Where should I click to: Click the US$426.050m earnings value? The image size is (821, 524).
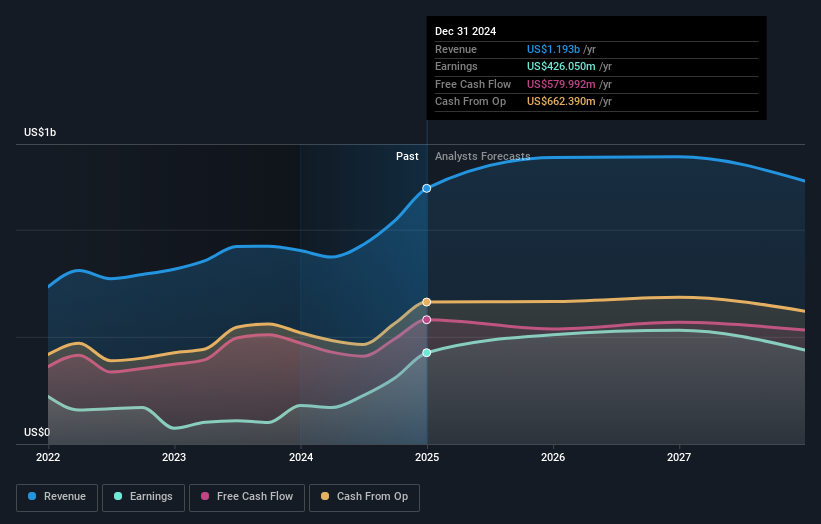[561, 66]
